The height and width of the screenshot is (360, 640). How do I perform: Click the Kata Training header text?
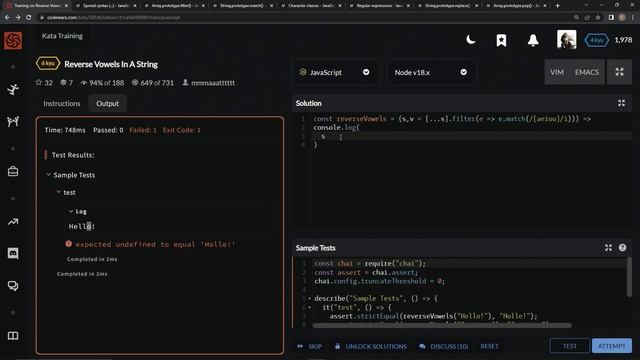[x=62, y=36]
